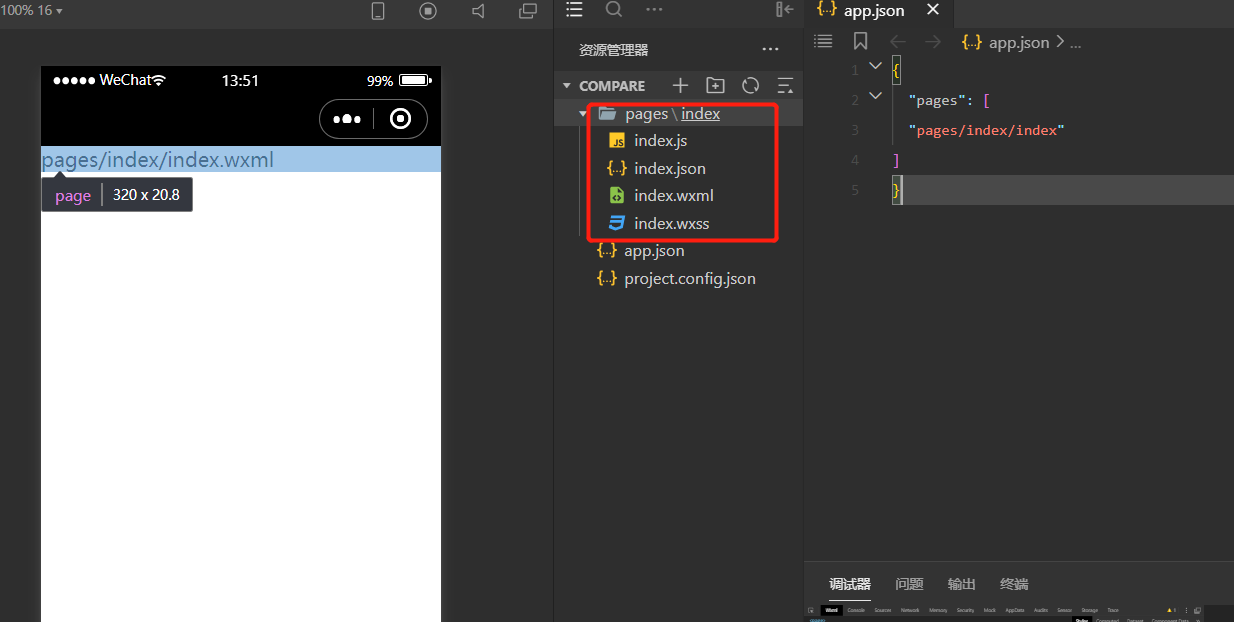1234x622 pixels.
Task: Open the search icon in the editor sidebar
Action: click(614, 9)
